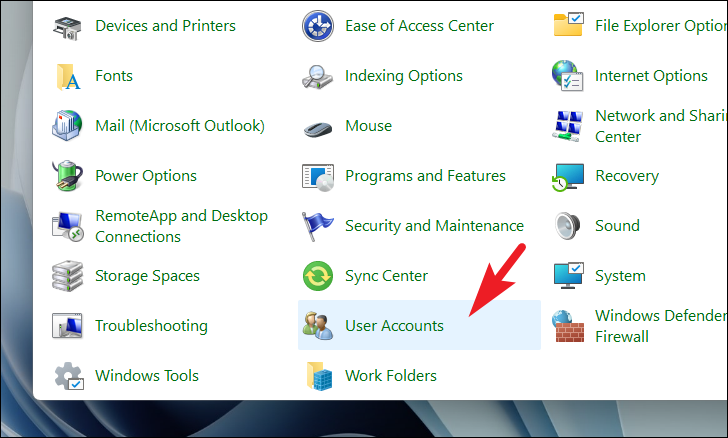This screenshot has height=438, width=728.
Task: Select the Indexing Options link
Action: (x=404, y=76)
